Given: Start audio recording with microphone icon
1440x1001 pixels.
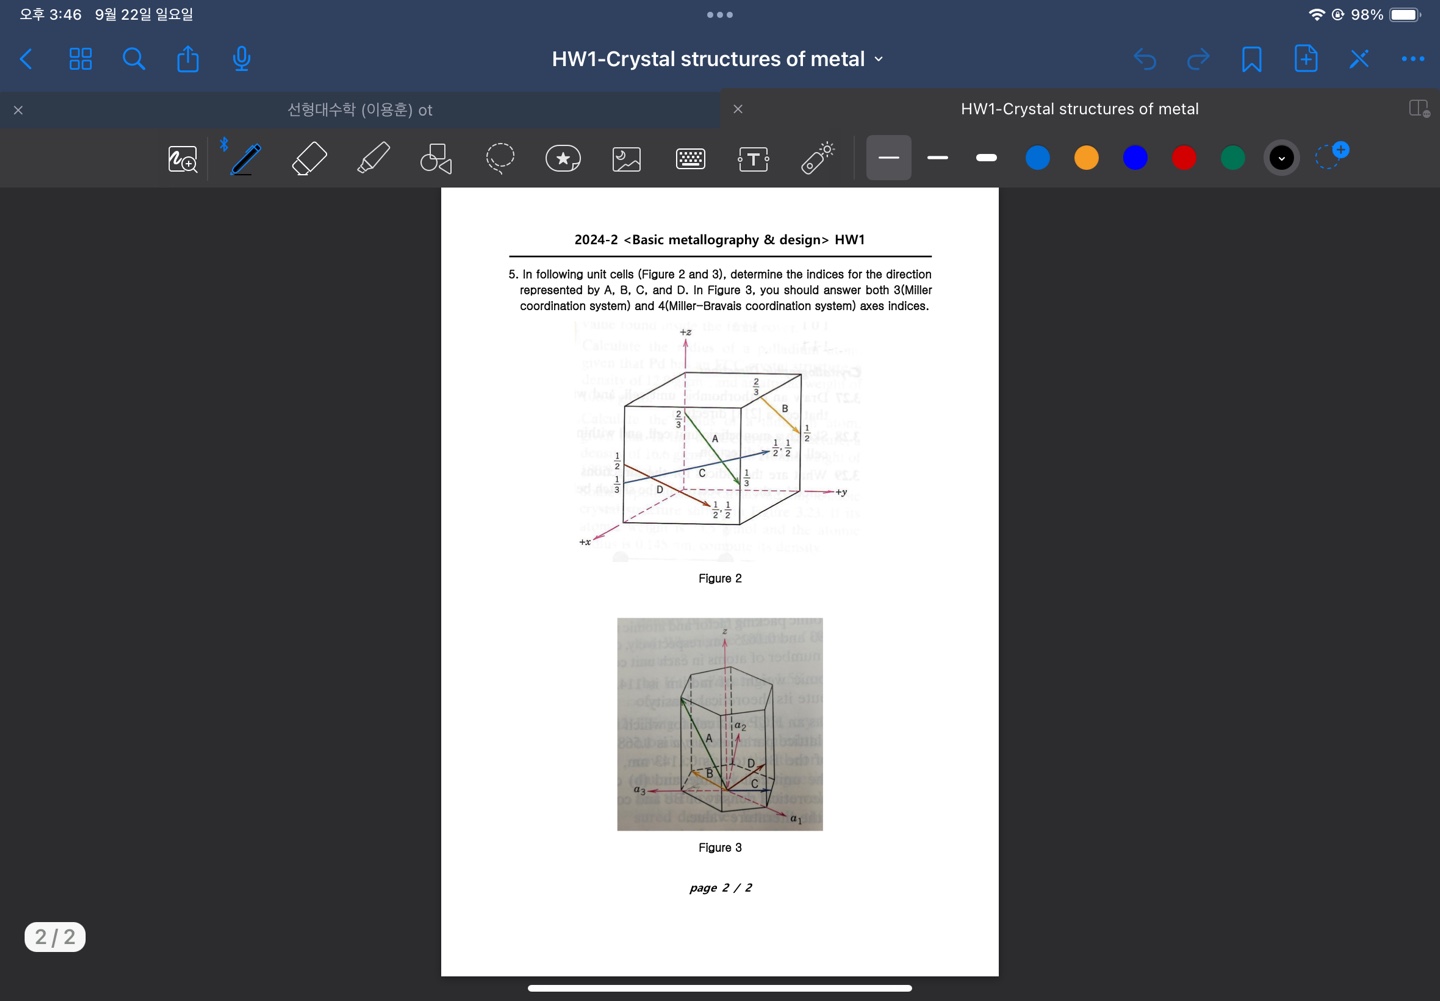Looking at the screenshot, I should click(x=242, y=59).
